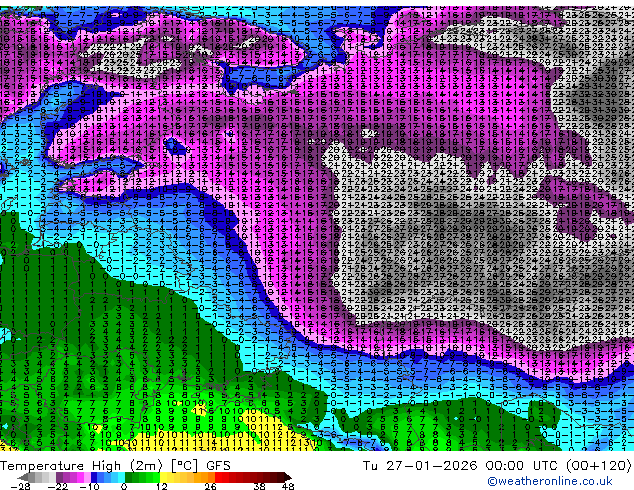The width and height of the screenshot is (634, 490).
Task: Click the 38 label on the color scale
Action: tap(260, 486)
